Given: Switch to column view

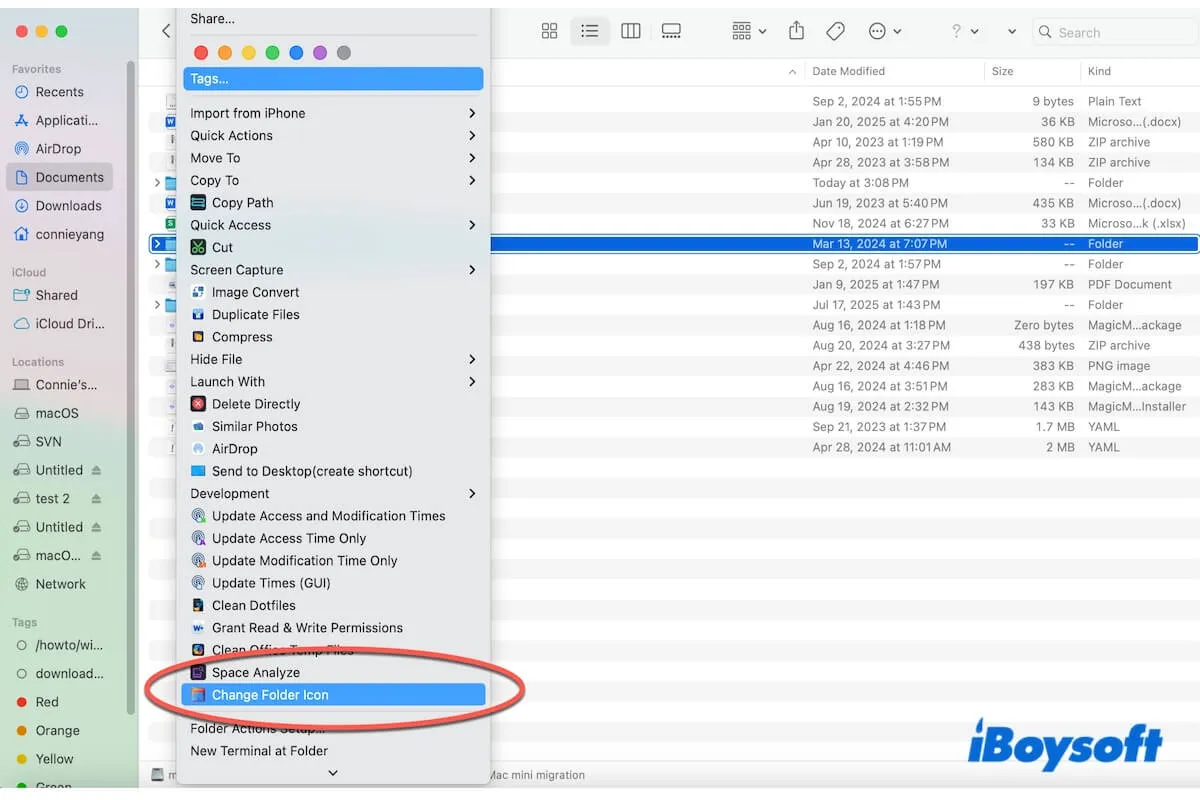Looking at the screenshot, I should point(631,31).
